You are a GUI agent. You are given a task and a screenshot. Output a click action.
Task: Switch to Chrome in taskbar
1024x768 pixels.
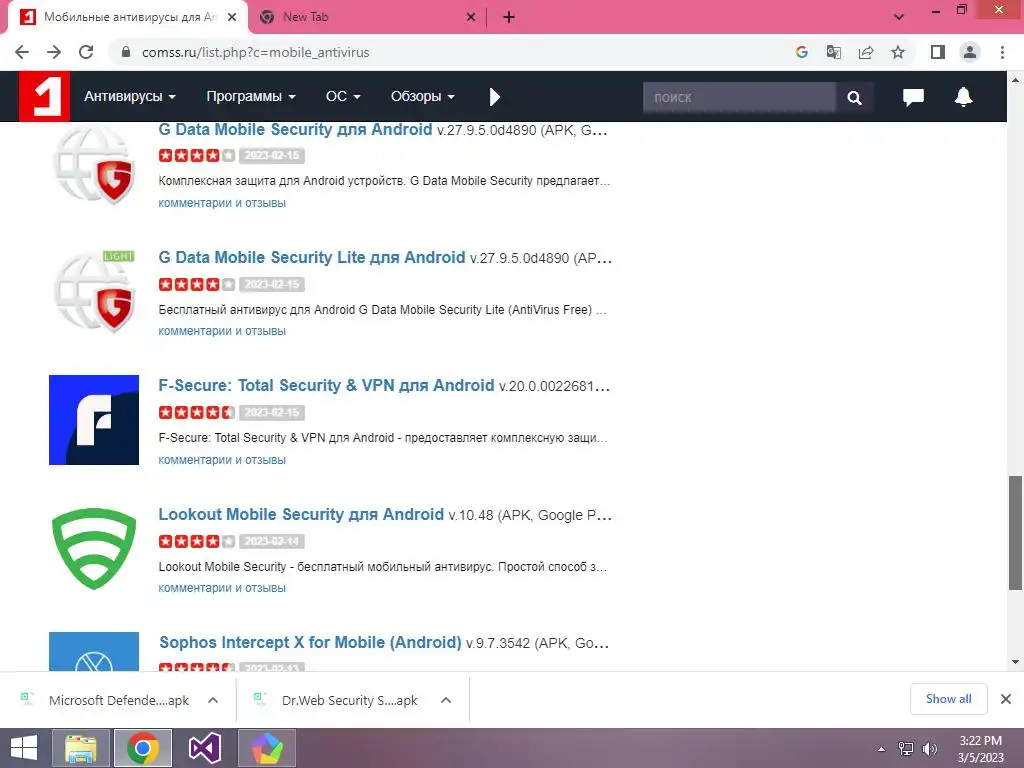point(143,748)
